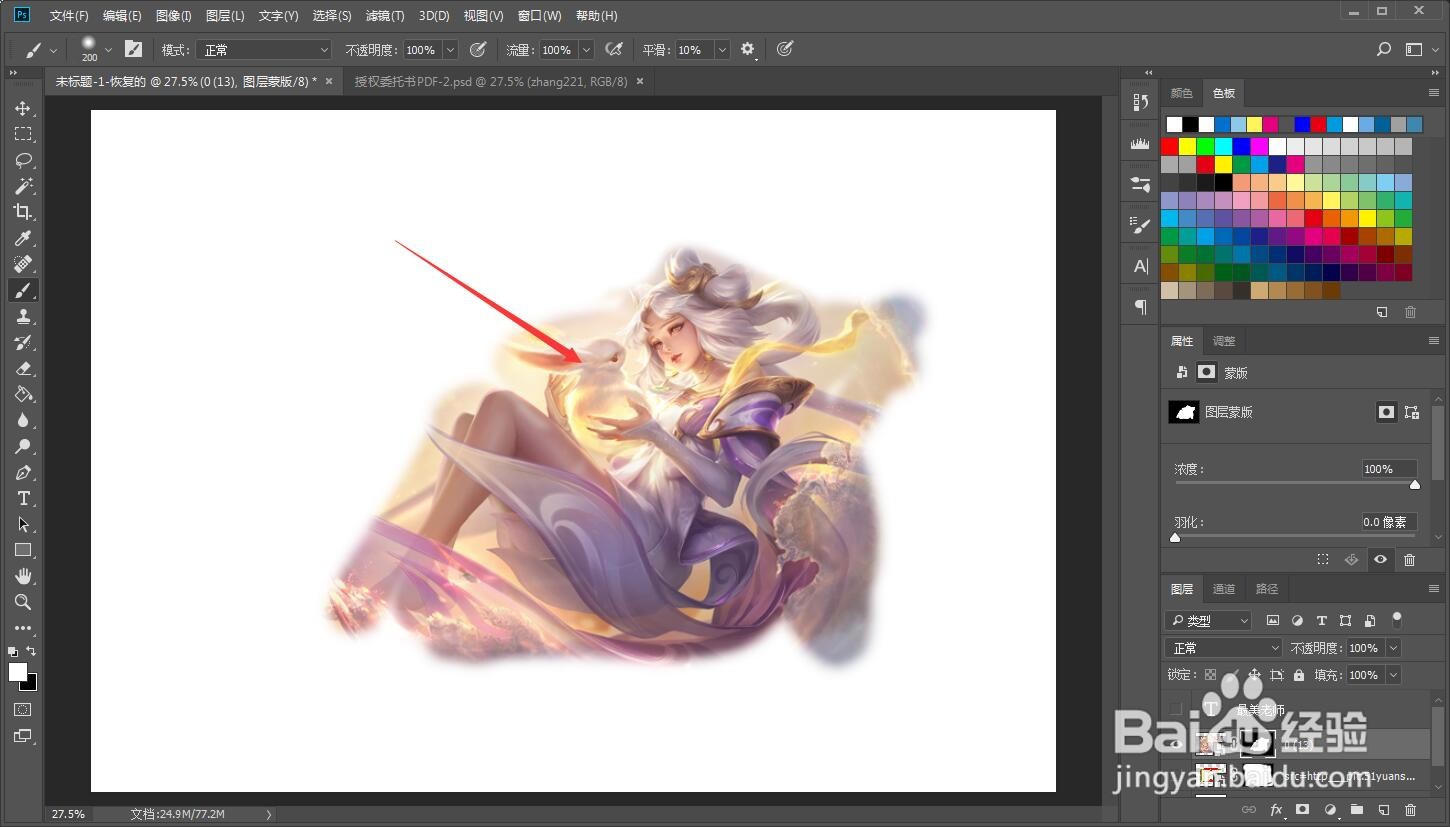Image resolution: width=1450 pixels, height=827 pixels.
Task: Toggle filter for type layers
Action: click(x=1321, y=620)
